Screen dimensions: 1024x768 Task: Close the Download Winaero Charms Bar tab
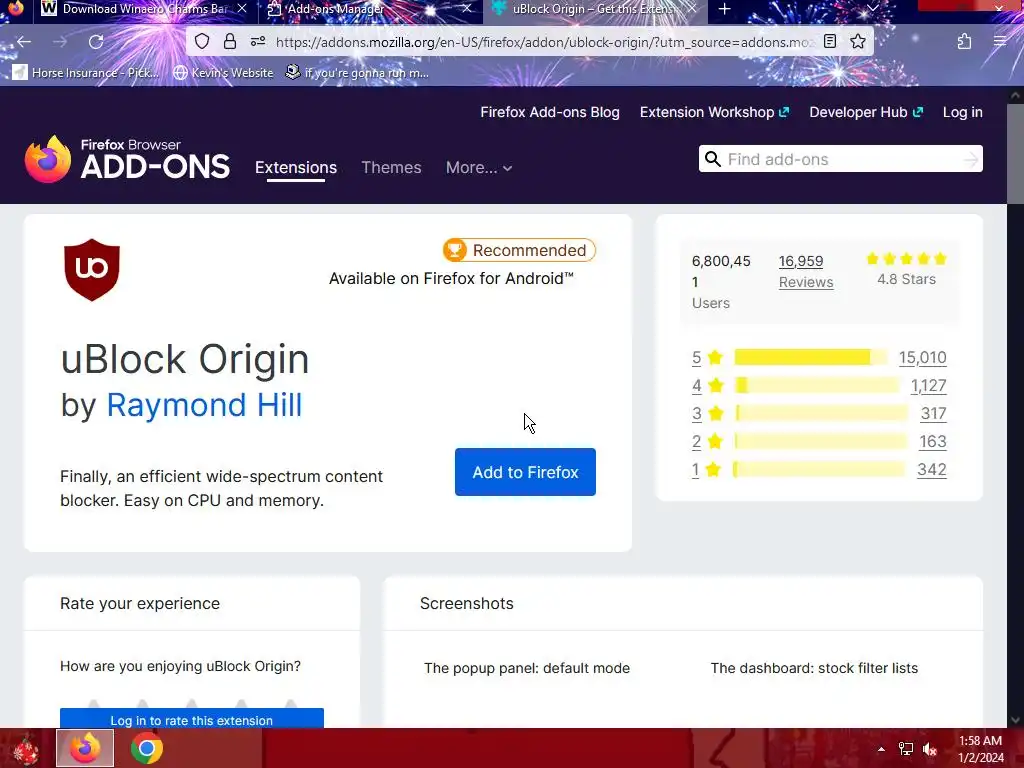(x=242, y=8)
